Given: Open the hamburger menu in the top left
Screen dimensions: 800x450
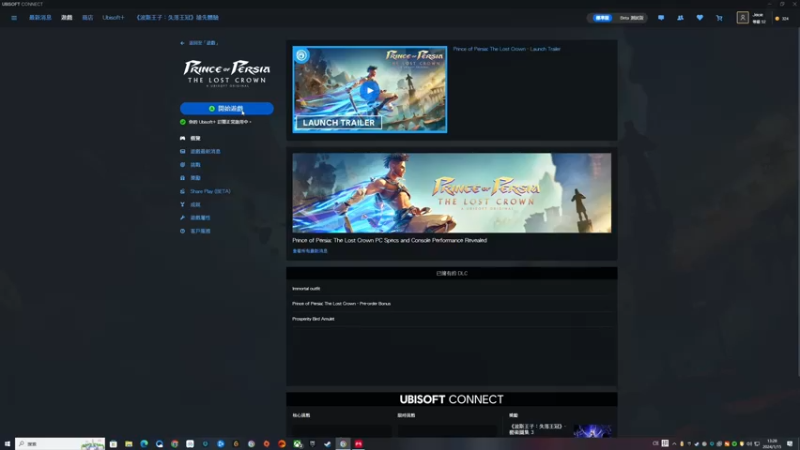Looking at the screenshot, I should [x=14, y=18].
